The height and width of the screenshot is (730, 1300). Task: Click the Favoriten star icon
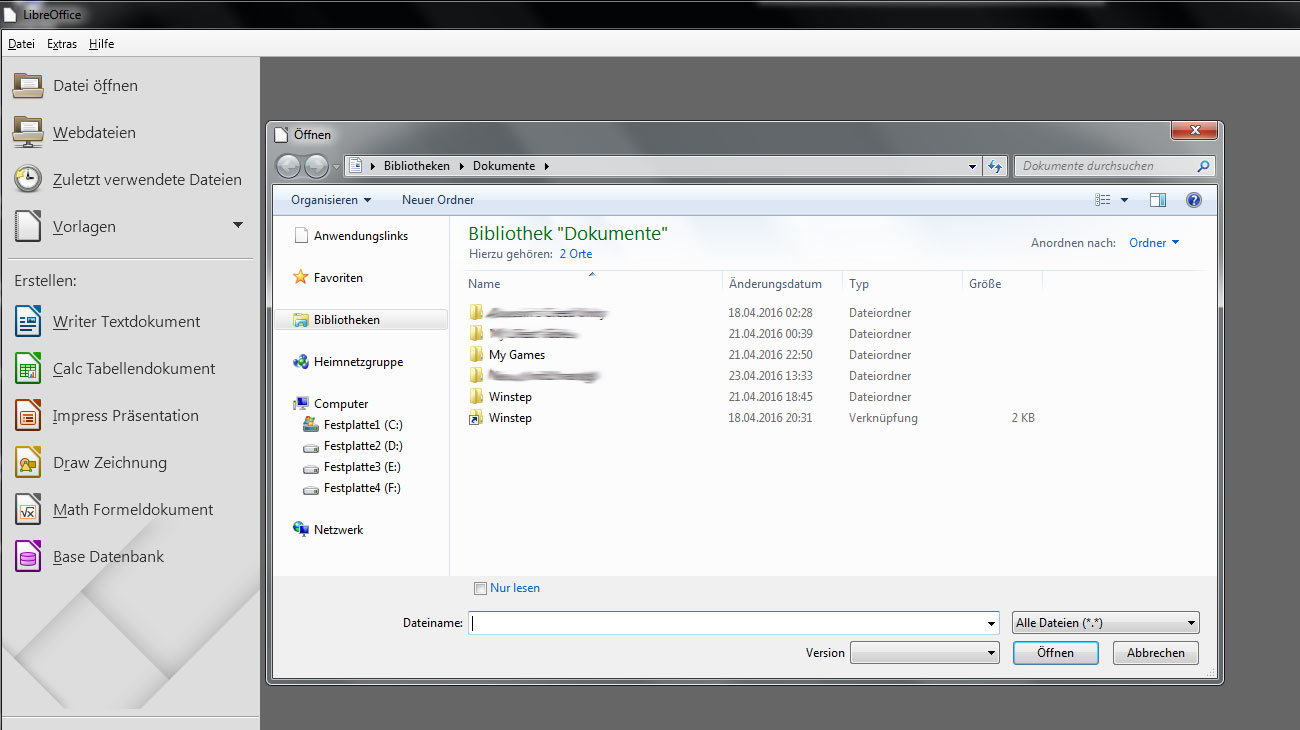300,277
